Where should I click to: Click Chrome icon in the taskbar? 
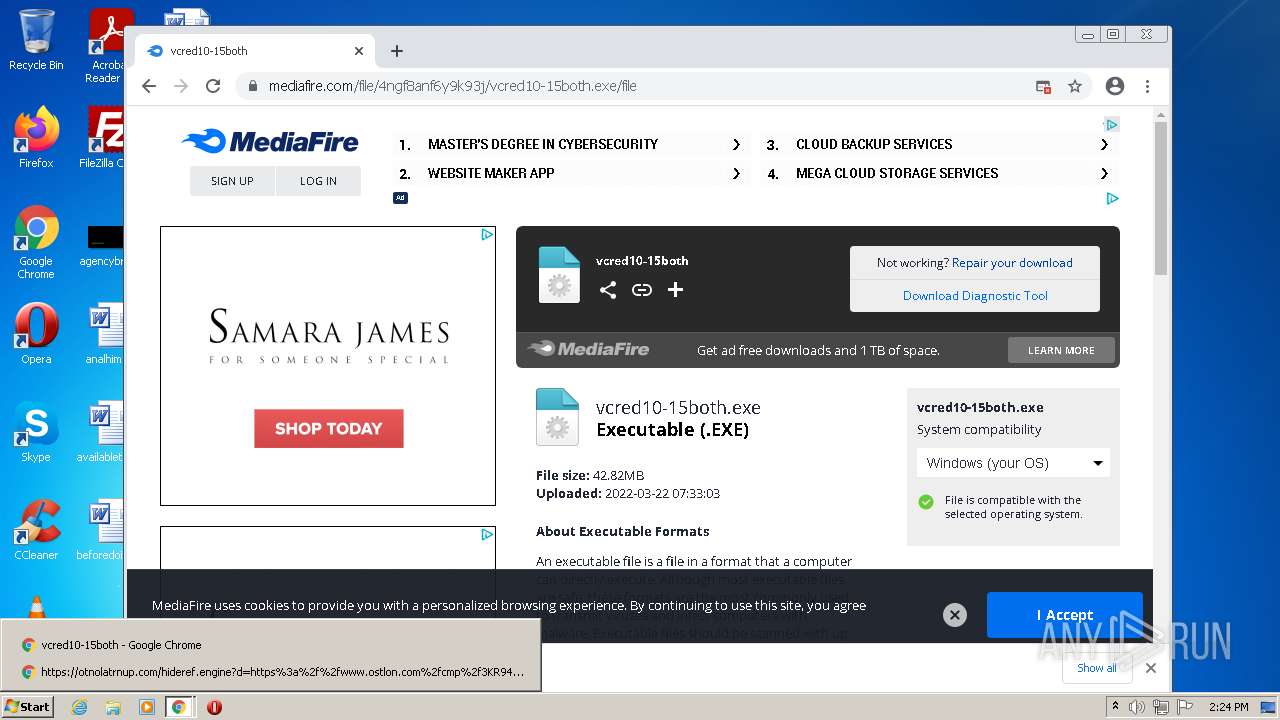(179, 707)
